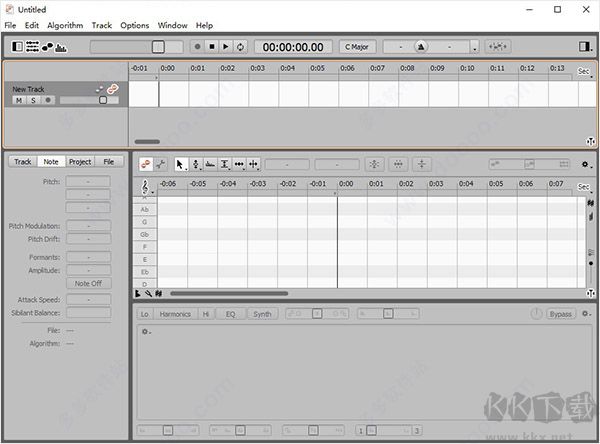Switch to the Track tab in the info pane

coord(23,162)
